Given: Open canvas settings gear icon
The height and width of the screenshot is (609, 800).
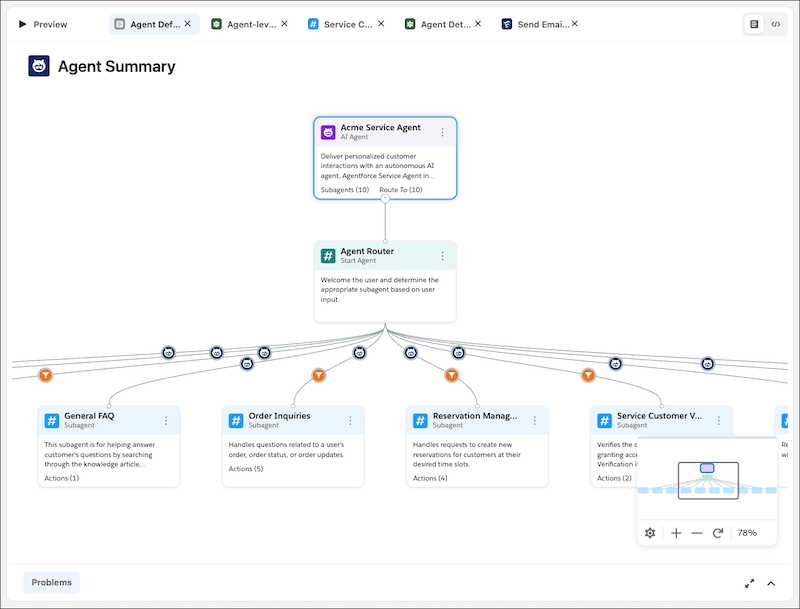Looking at the screenshot, I should pos(650,533).
